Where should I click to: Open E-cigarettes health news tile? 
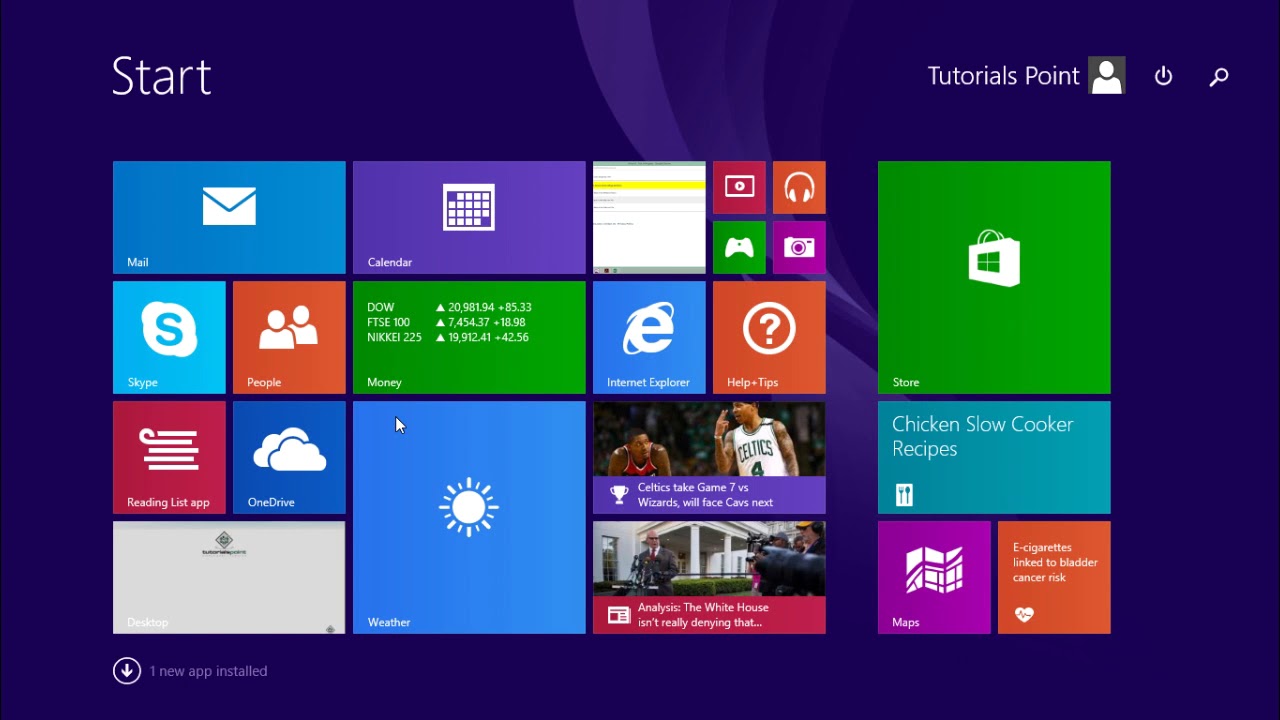coord(1054,577)
